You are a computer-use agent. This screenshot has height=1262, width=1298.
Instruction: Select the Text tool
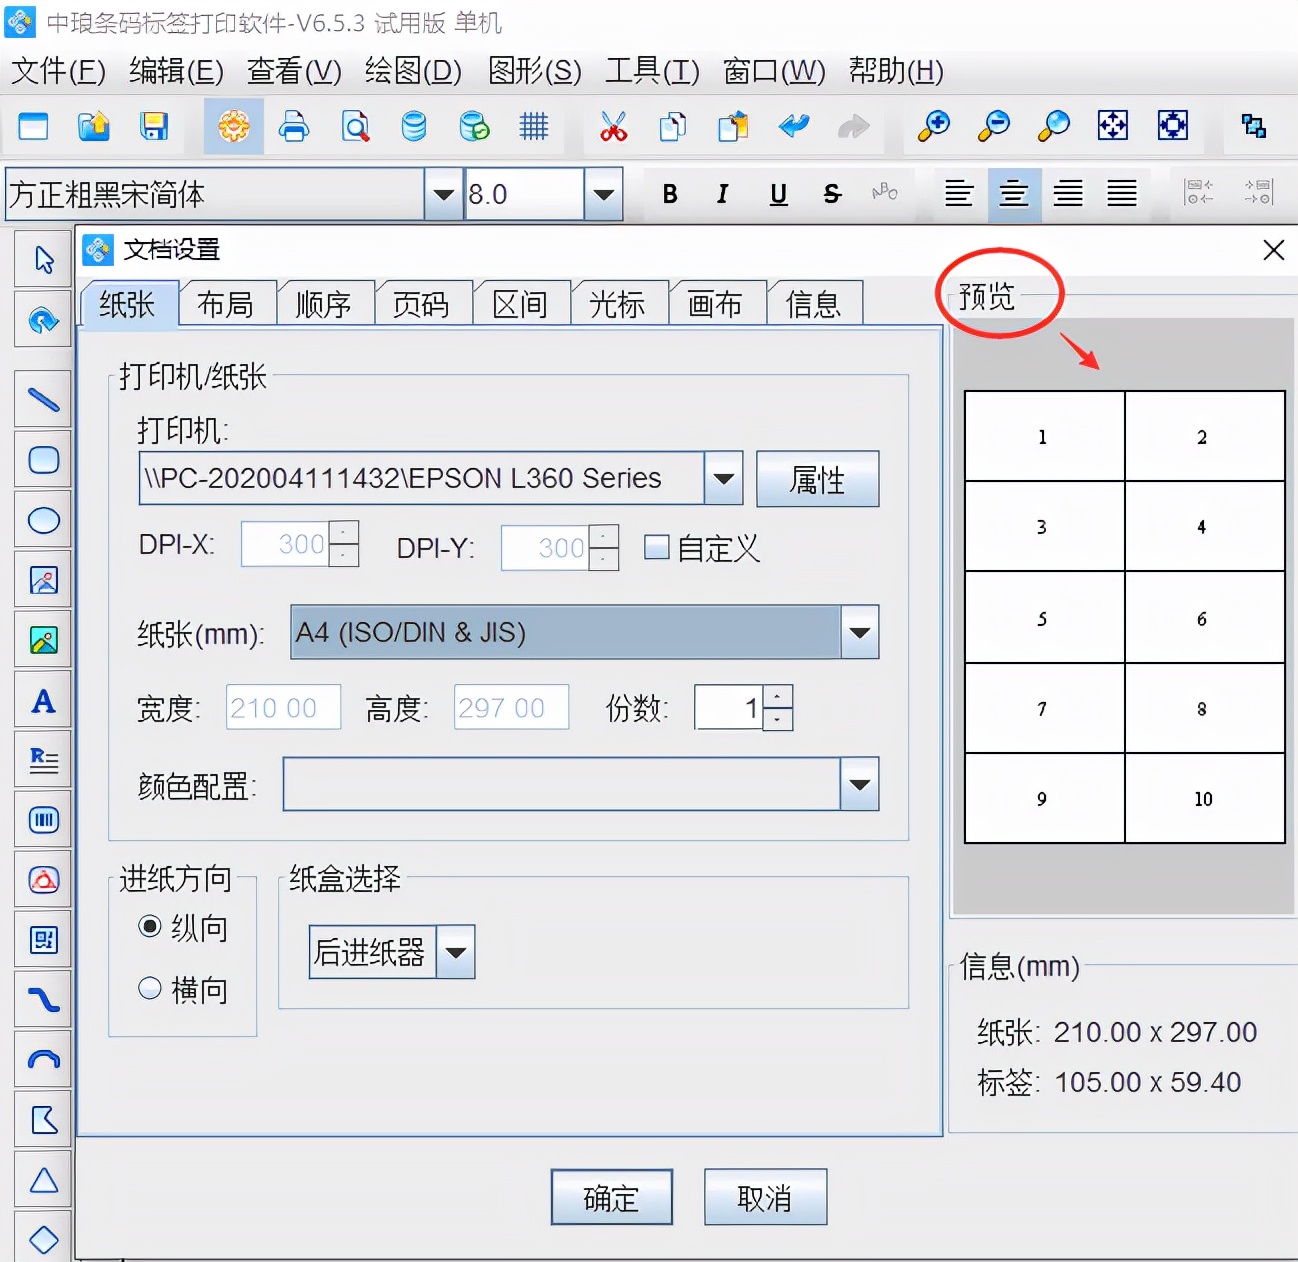pyautogui.click(x=42, y=700)
